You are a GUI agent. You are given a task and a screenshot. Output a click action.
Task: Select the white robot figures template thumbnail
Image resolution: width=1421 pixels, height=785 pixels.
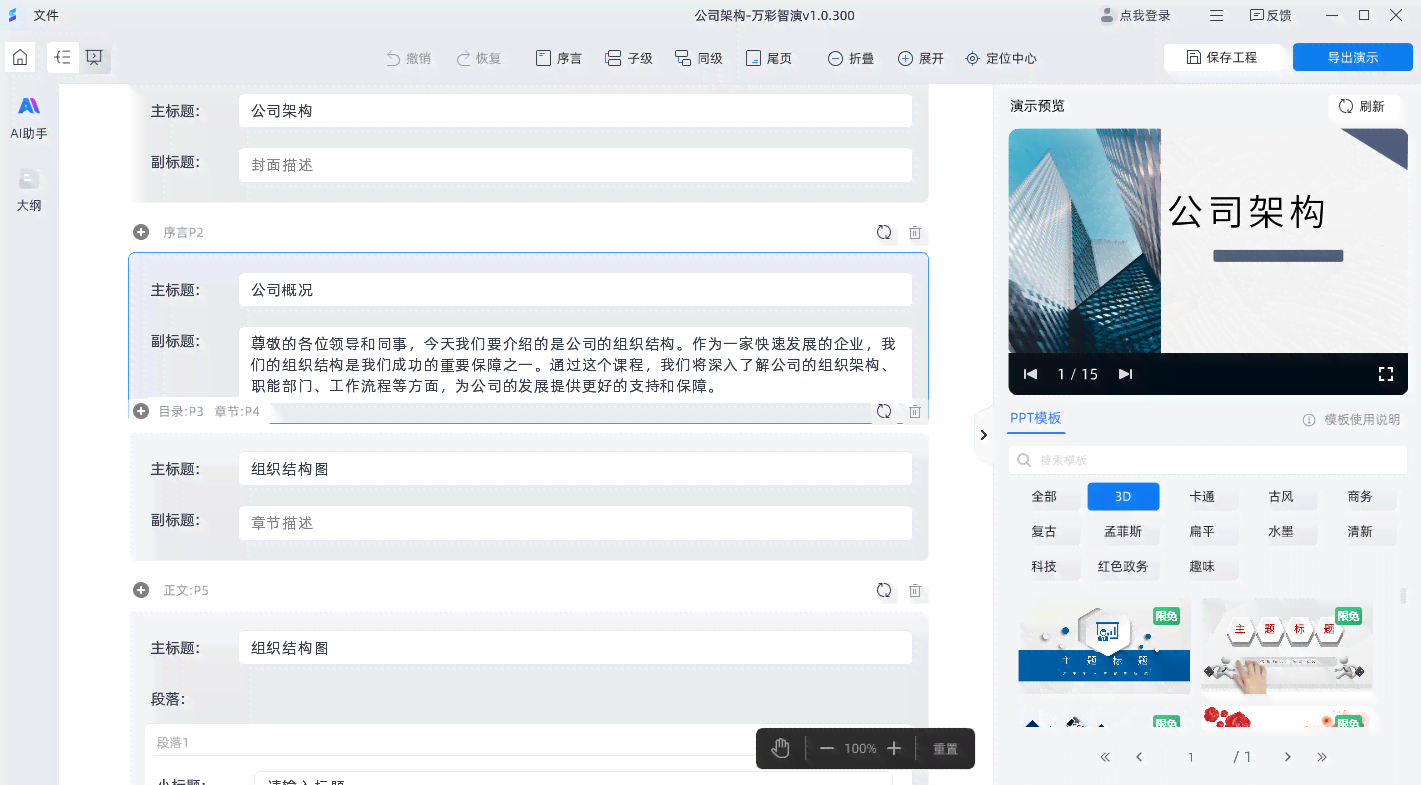pos(1287,646)
